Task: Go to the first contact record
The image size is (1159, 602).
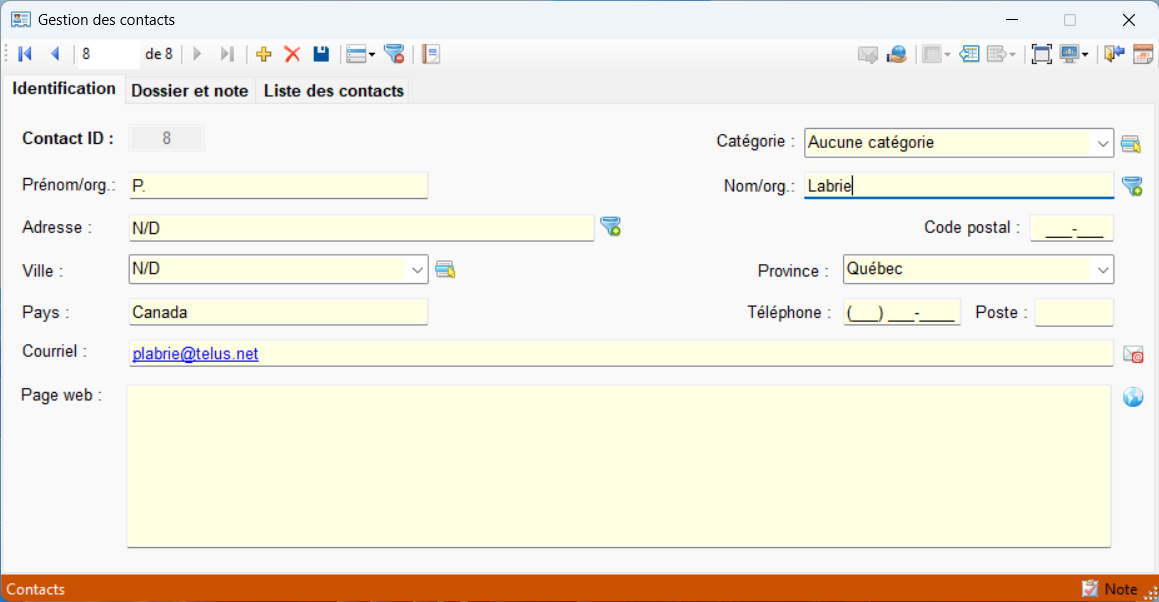Action: [25, 54]
